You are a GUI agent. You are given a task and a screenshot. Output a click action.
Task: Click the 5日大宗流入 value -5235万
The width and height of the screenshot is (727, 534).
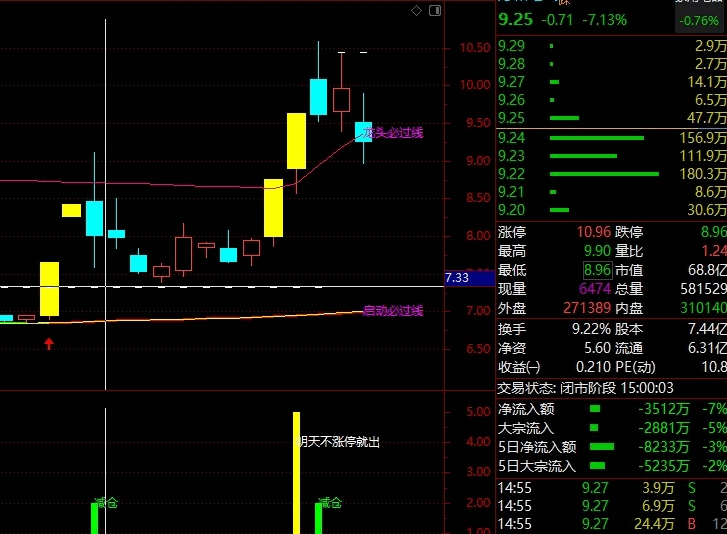click(663, 466)
